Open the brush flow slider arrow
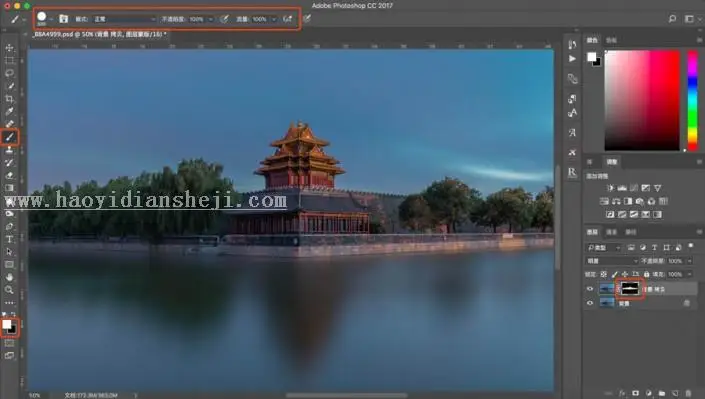Viewport: 705px width, 399px height. click(x=273, y=19)
